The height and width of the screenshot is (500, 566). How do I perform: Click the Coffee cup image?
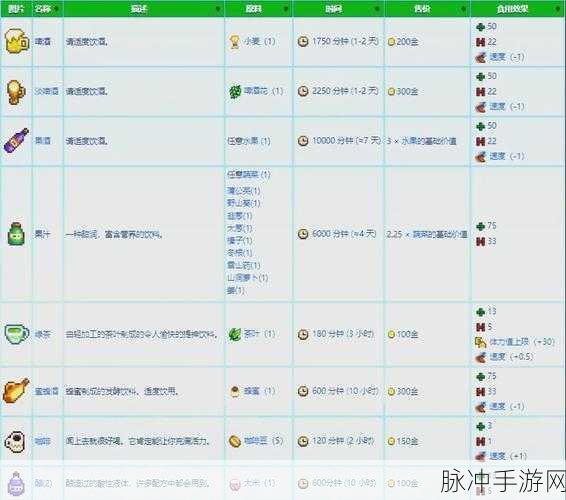[15, 441]
